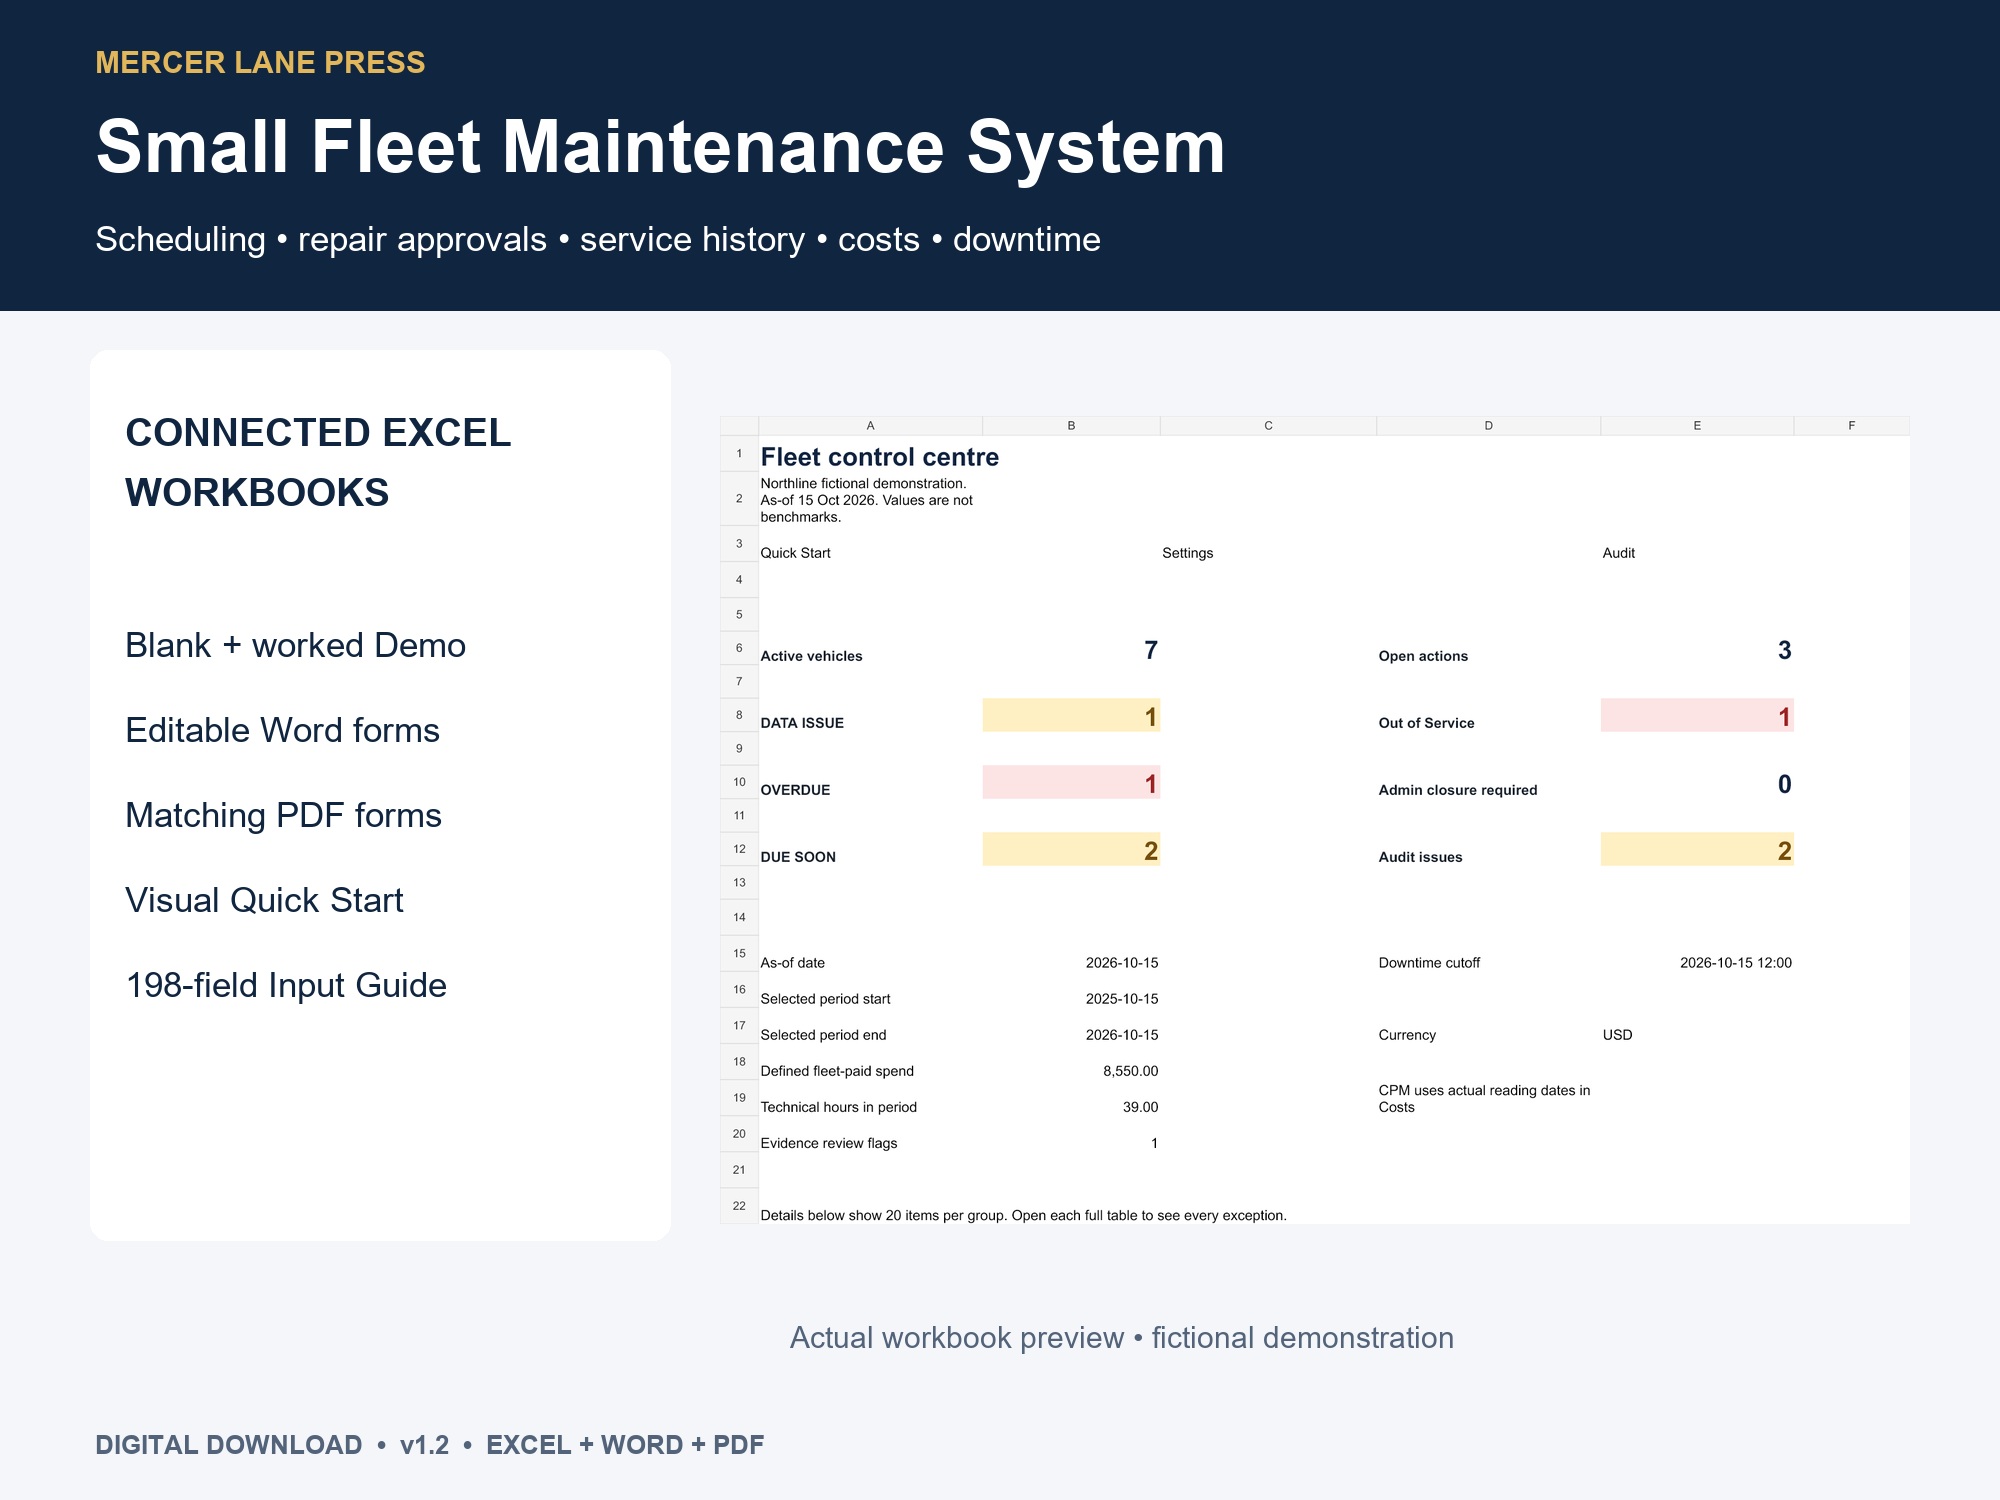The width and height of the screenshot is (2000, 1500).
Task: Click the 'Small Fleet Maintenance System' title
Action: pyautogui.click(x=660, y=147)
